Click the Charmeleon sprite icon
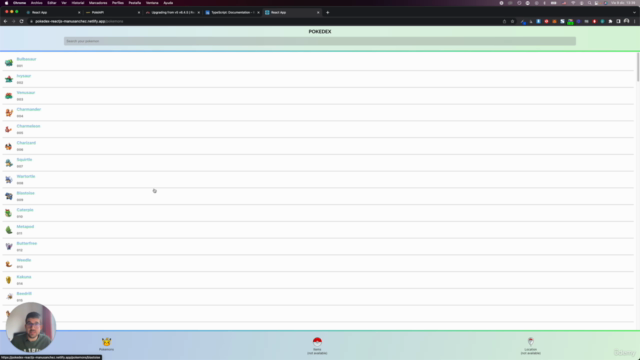The height and width of the screenshot is (360, 640). [9, 129]
